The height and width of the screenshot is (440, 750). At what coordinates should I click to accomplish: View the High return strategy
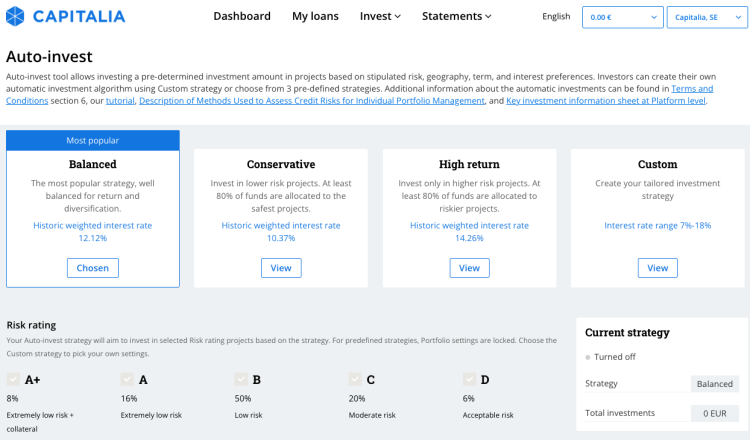point(469,268)
